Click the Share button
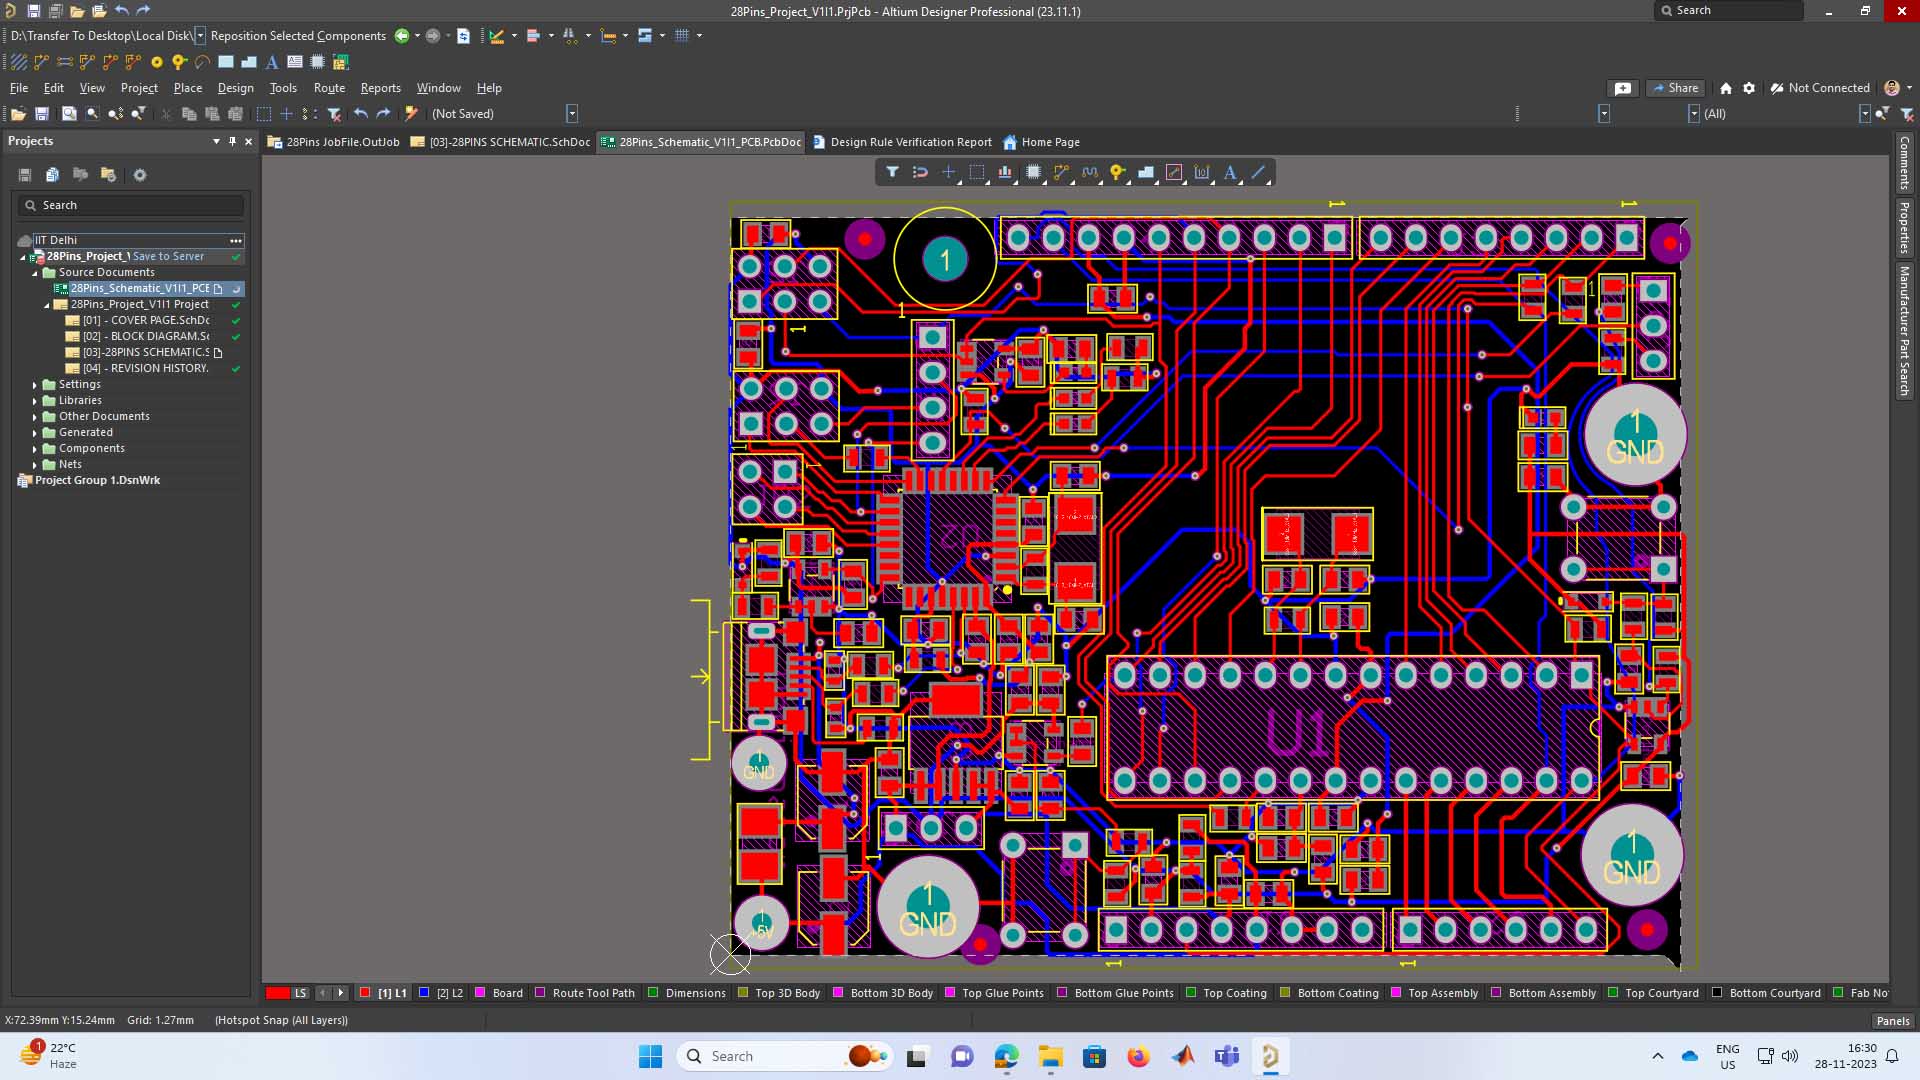Viewport: 1920px width, 1080px height. [x=1675, y=88]
